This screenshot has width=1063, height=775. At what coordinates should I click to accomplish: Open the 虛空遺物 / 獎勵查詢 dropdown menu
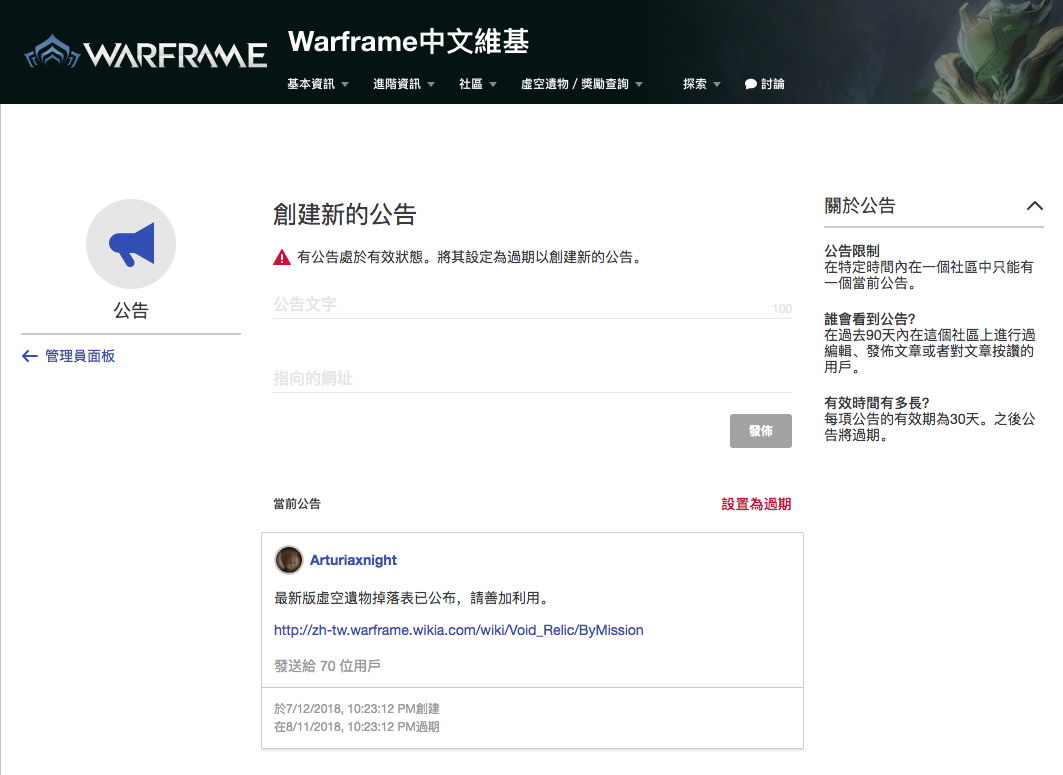581,84
